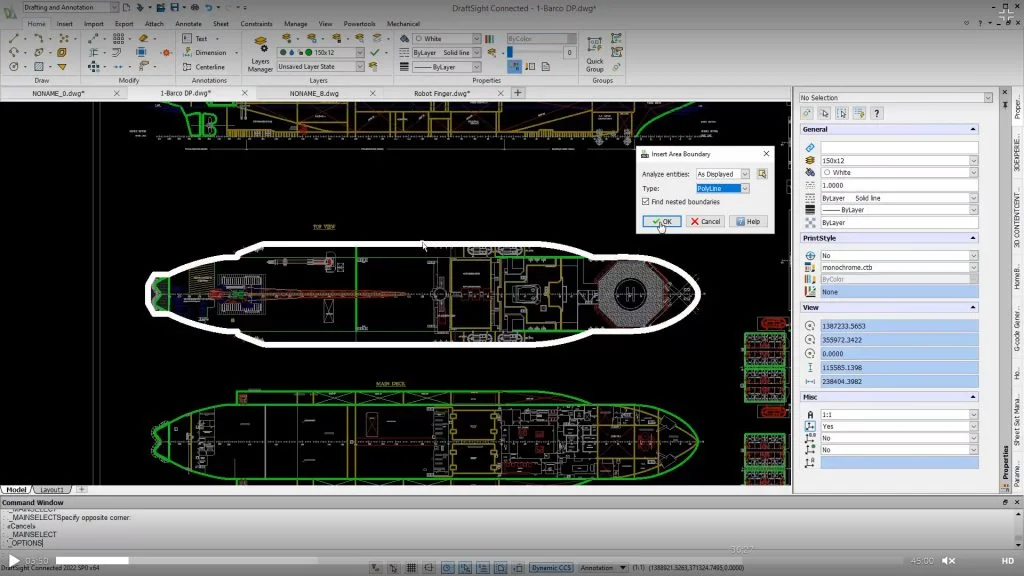Expand the Type PolyLine dropdown
The width and height of the screenshot is (1024, 576).
point(744,188)
